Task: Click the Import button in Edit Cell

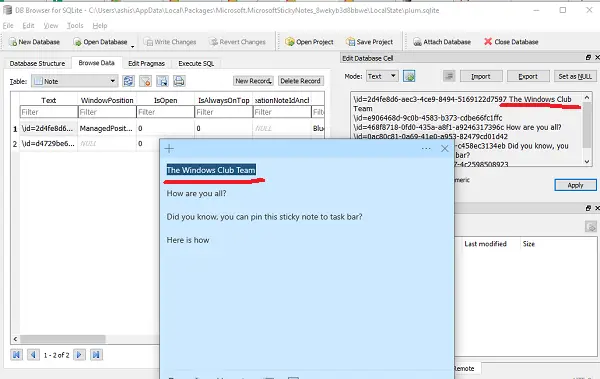Action: (x=481, y=76)
